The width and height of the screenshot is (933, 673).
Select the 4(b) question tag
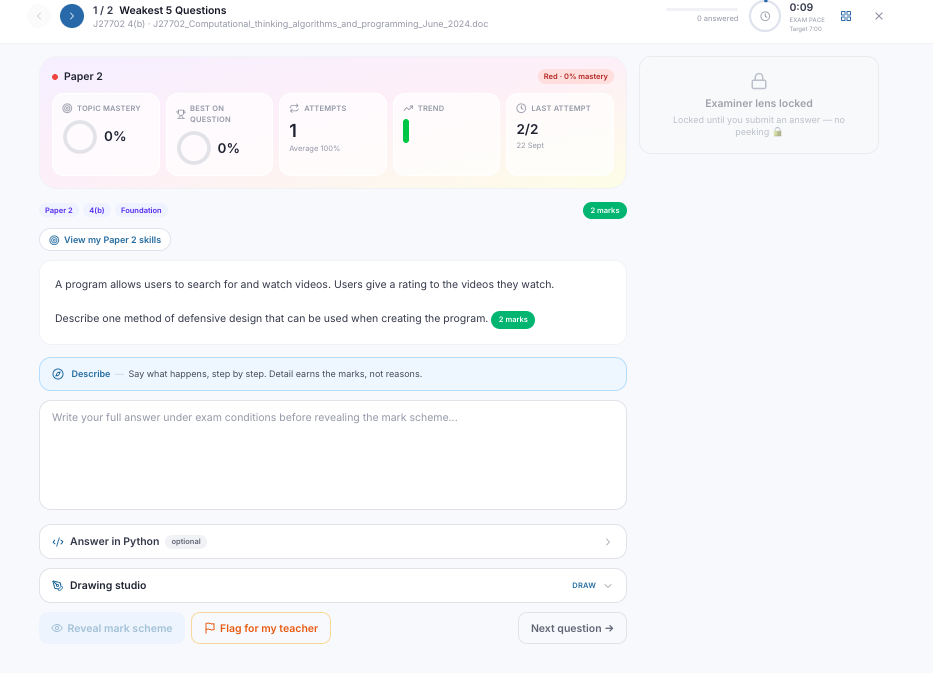click(96, 211)
